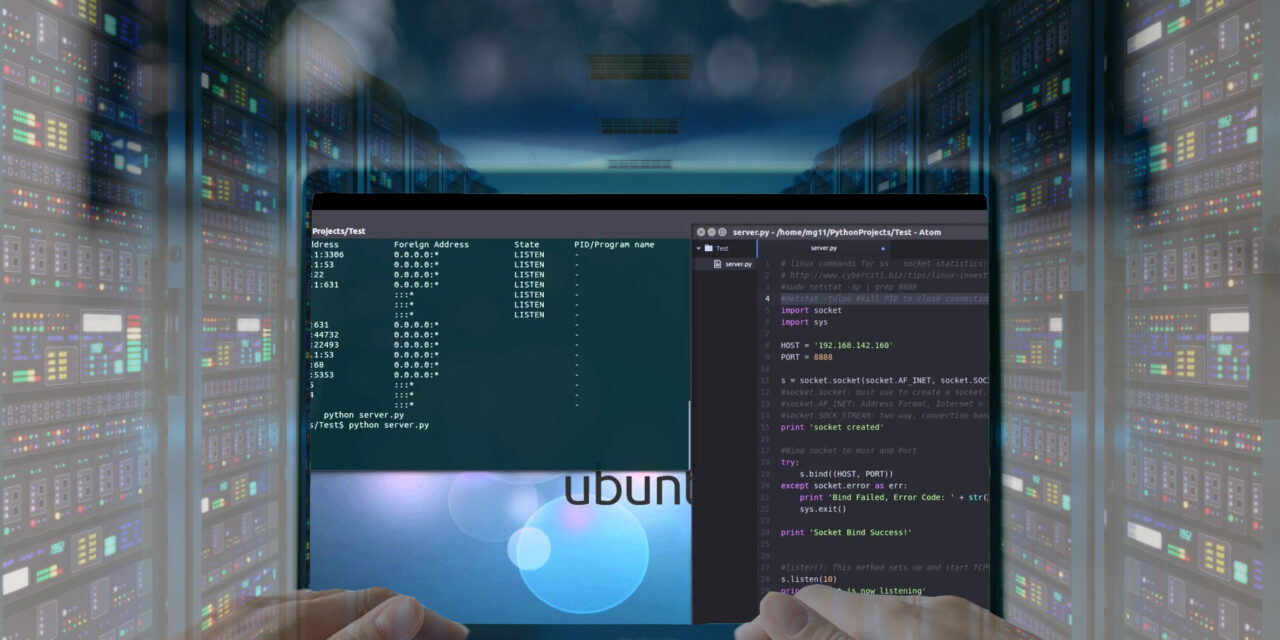
Task: Click the Atom window maximize button
Action: pos(722,232)
